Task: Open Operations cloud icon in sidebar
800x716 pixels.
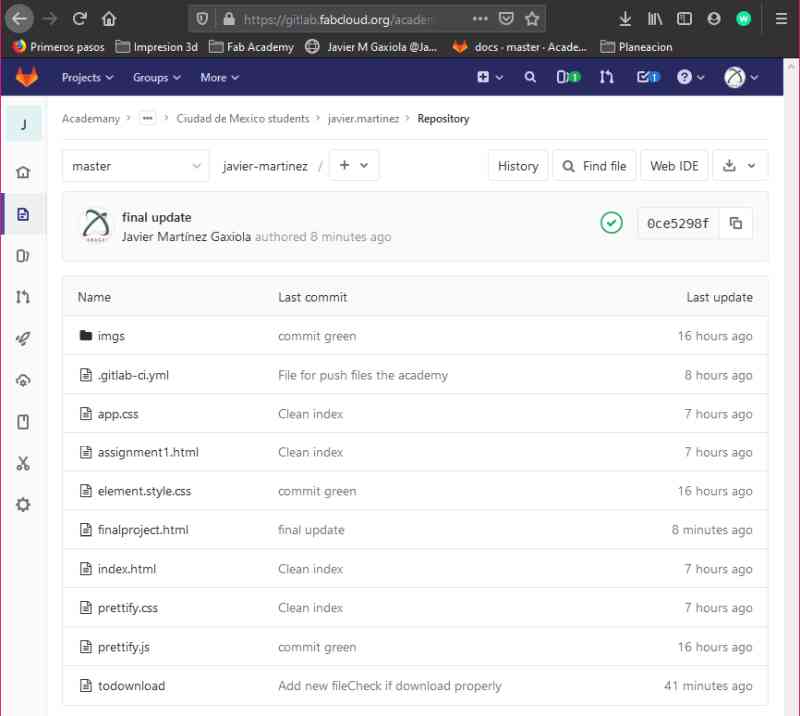Action: [23, 380]
